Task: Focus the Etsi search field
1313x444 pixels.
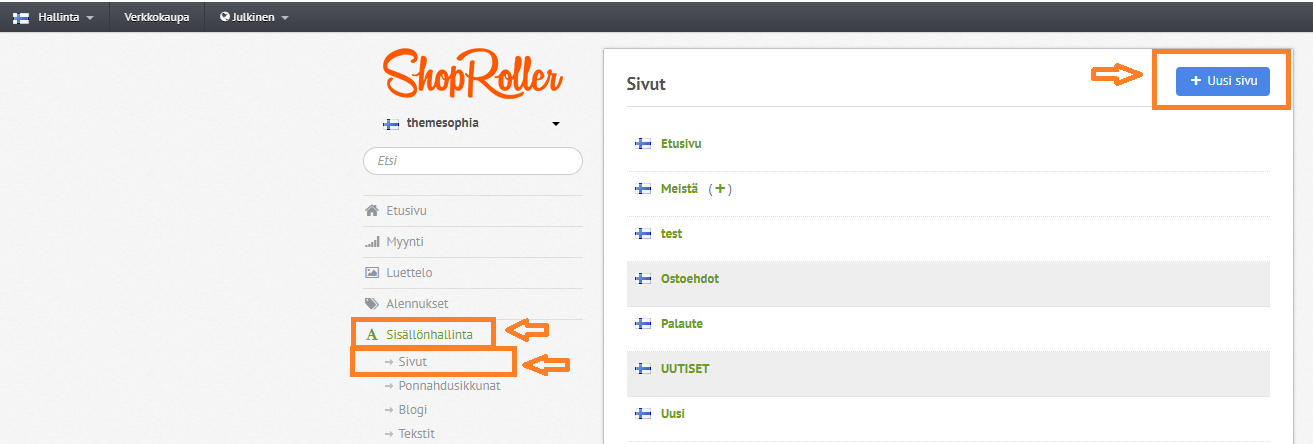Action: click(x=472, y=161)
